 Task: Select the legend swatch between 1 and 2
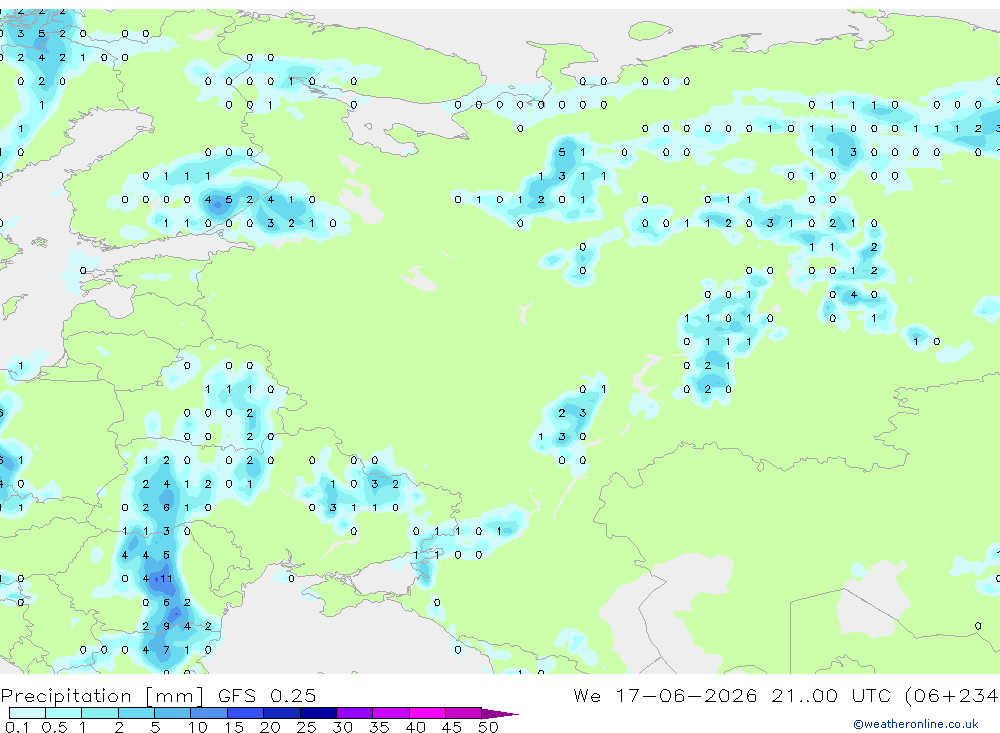click(x=100, y=713)
